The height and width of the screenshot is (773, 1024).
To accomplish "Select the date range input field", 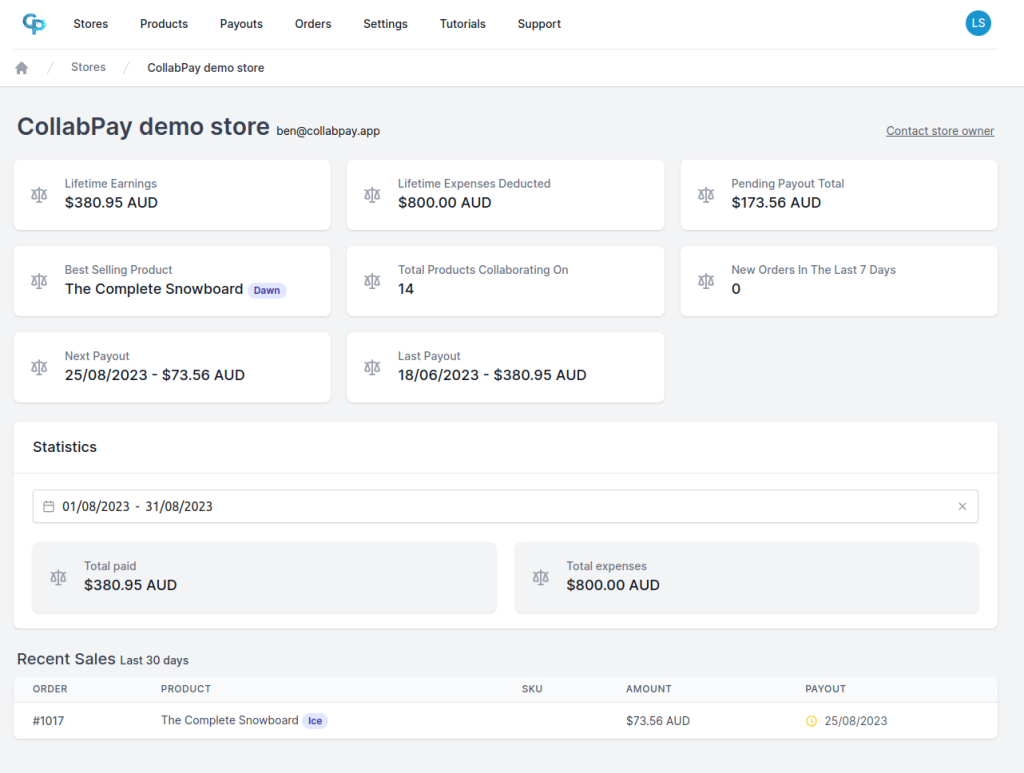I will [500, 507].
